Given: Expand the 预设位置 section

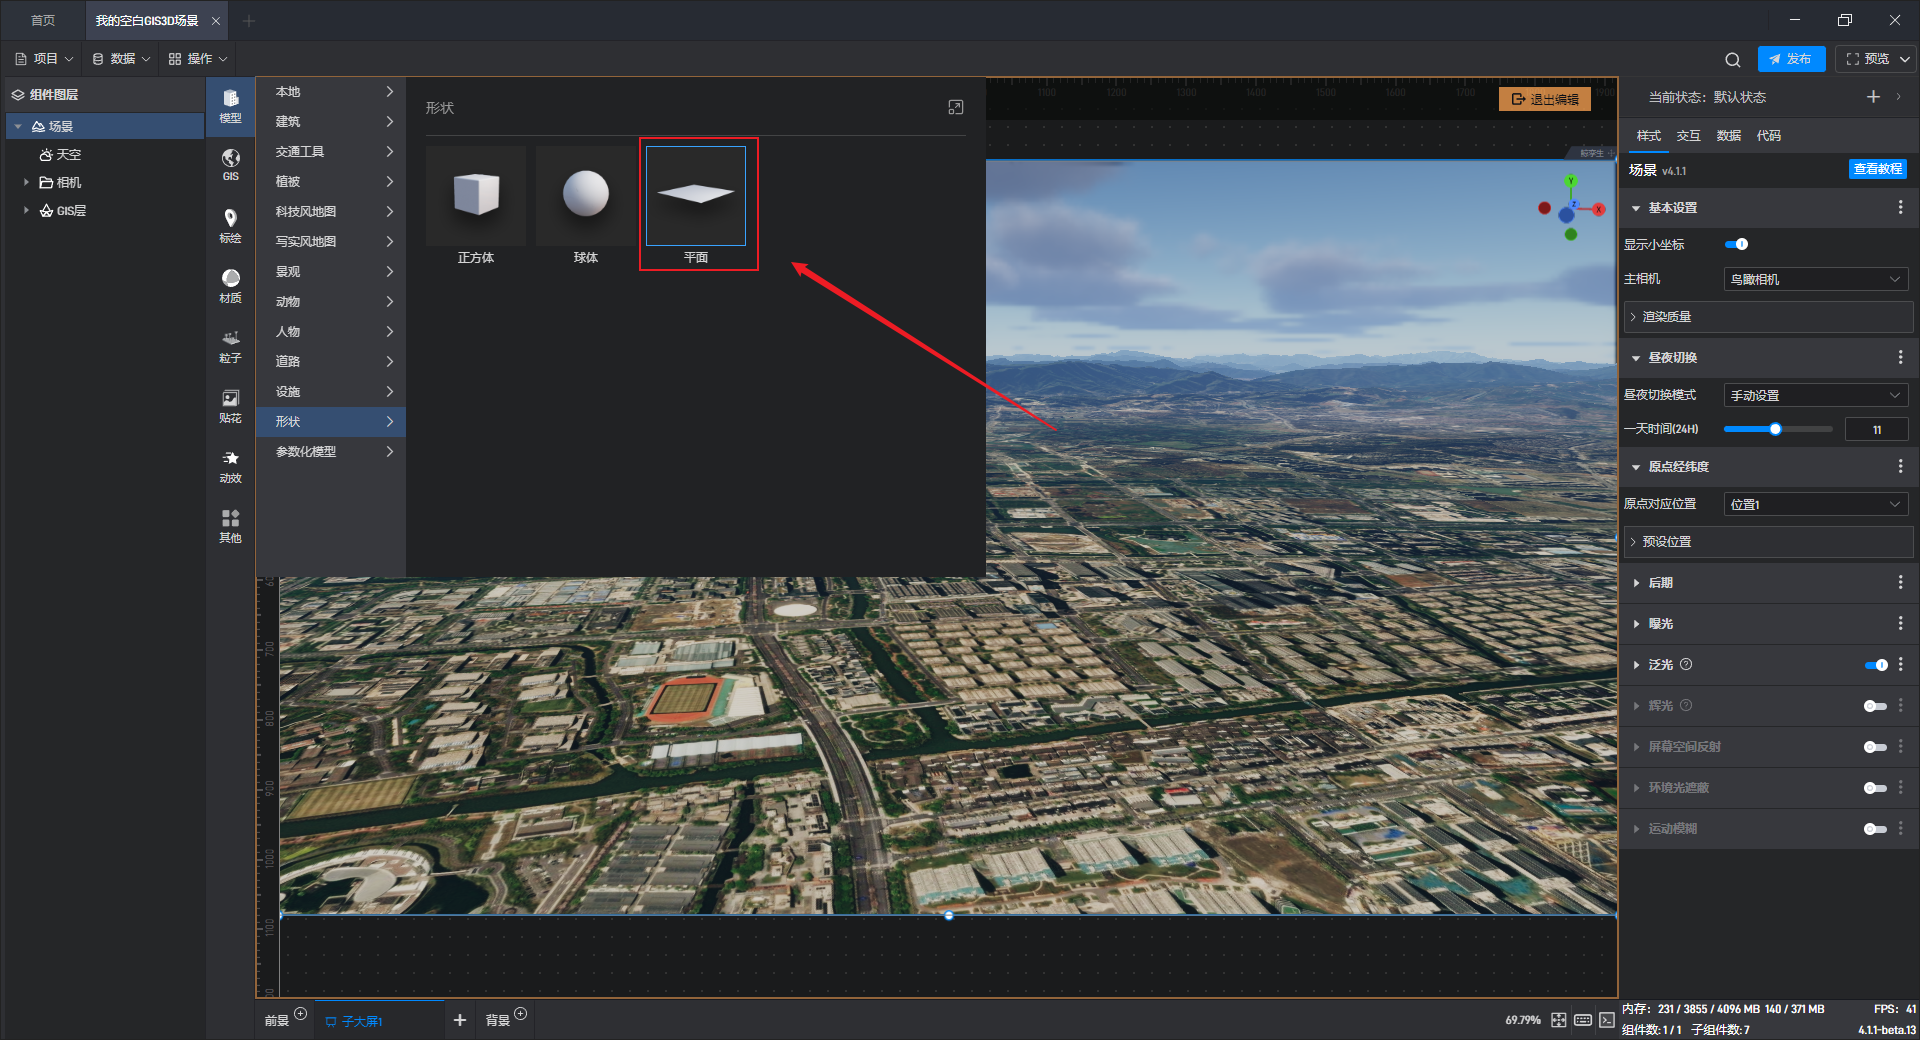Looking at the screenshot, I should pyautogui.click(x=1769, y=542).
